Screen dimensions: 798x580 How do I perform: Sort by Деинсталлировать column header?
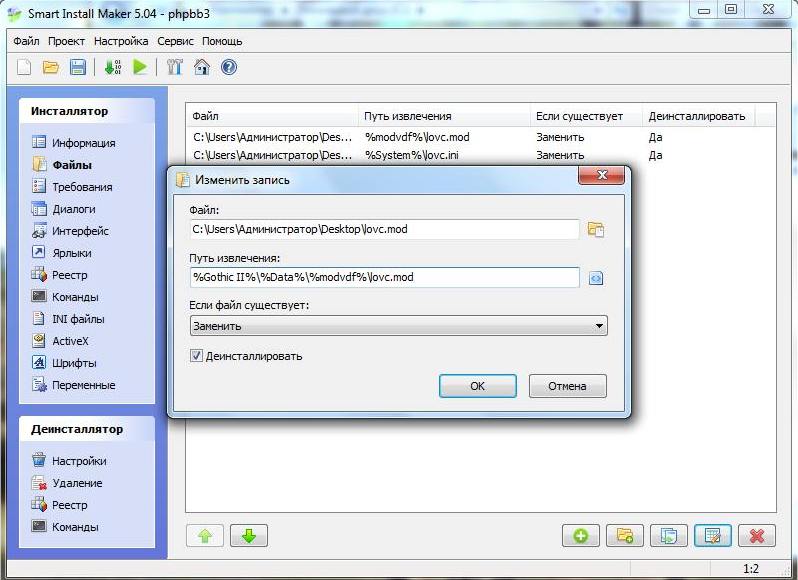click(x=699, y=116)
